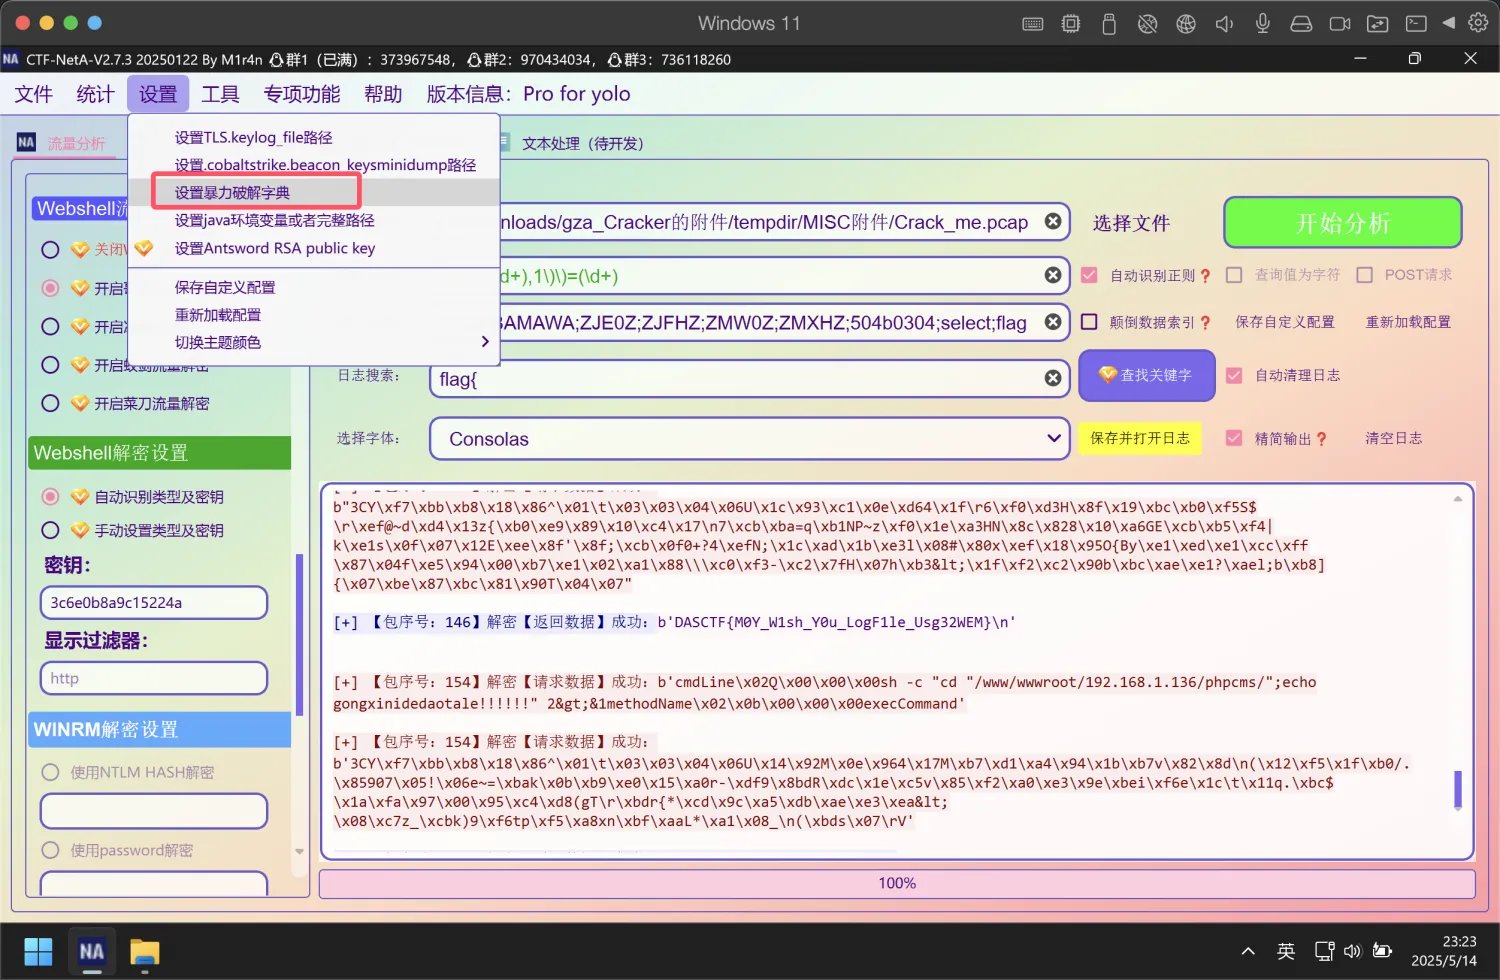
Task: Clear the regex pattern field ending in =(\d+)
Action: pyautogui.click(x=1053, y=275)
